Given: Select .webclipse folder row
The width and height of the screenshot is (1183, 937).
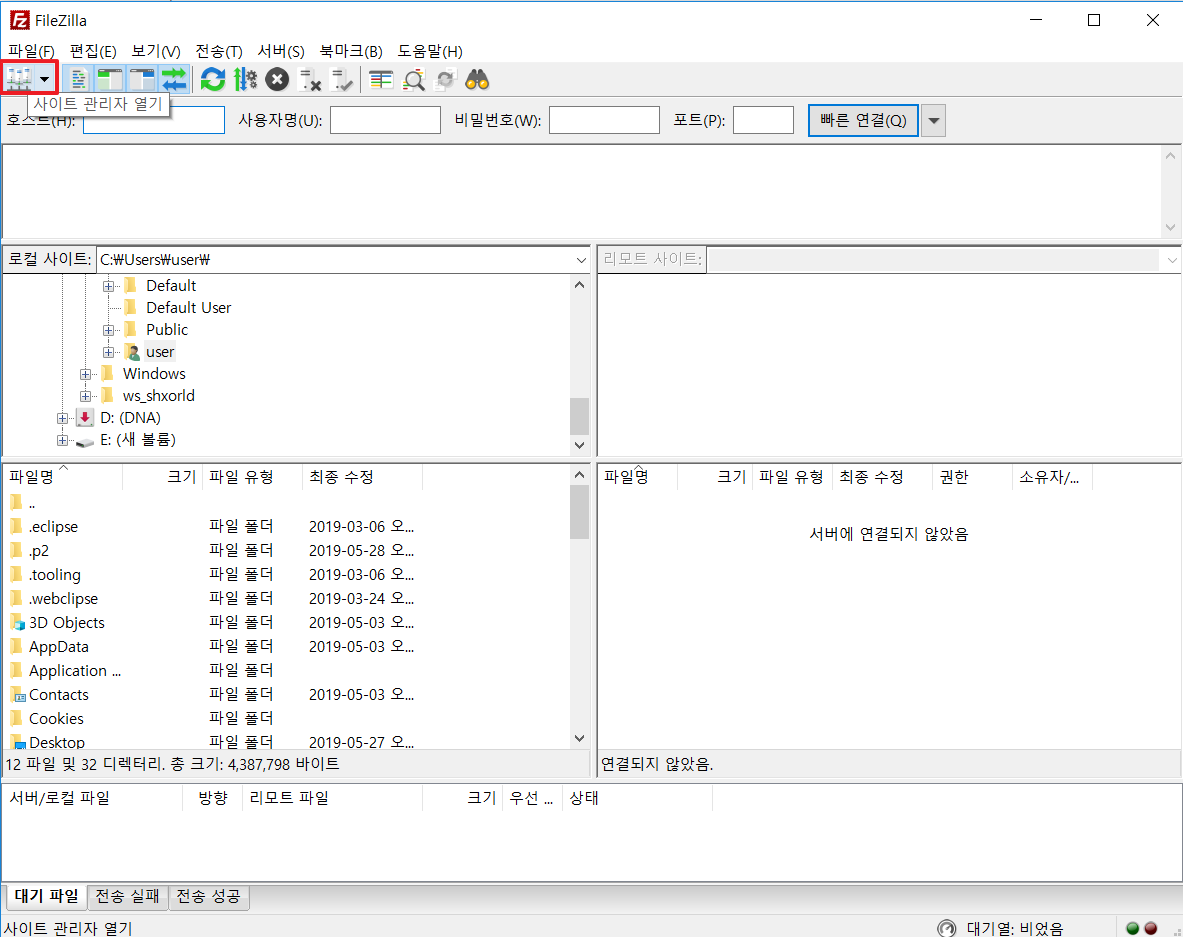Looking at the screenshot, I should (x=287, y=598).
